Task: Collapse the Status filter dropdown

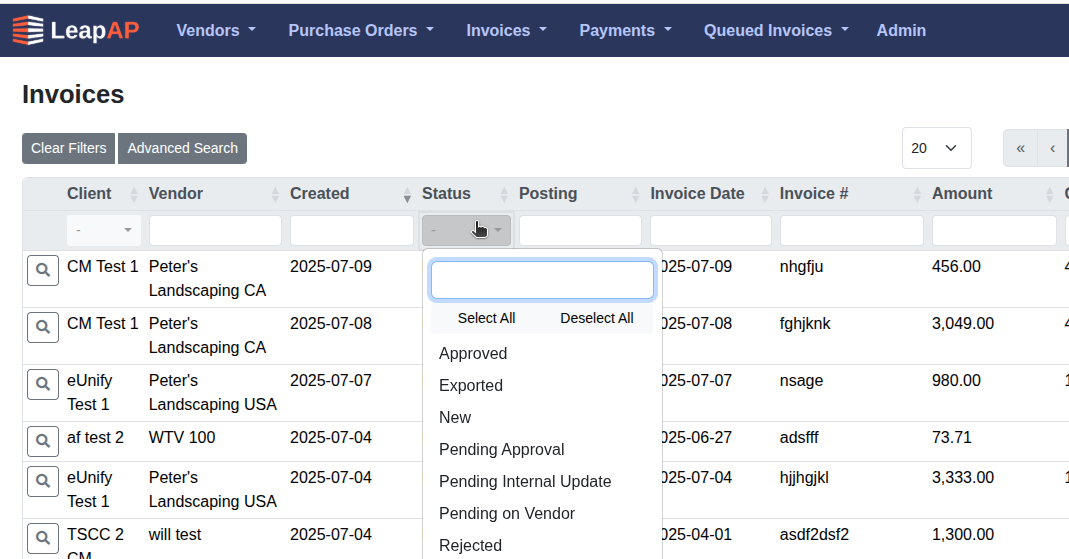Action: point(466,230)
